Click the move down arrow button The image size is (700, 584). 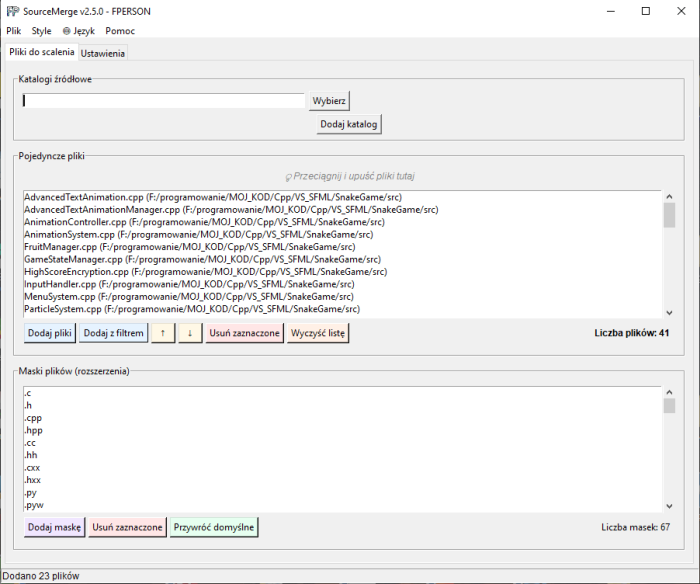click(x=190, y=333)
